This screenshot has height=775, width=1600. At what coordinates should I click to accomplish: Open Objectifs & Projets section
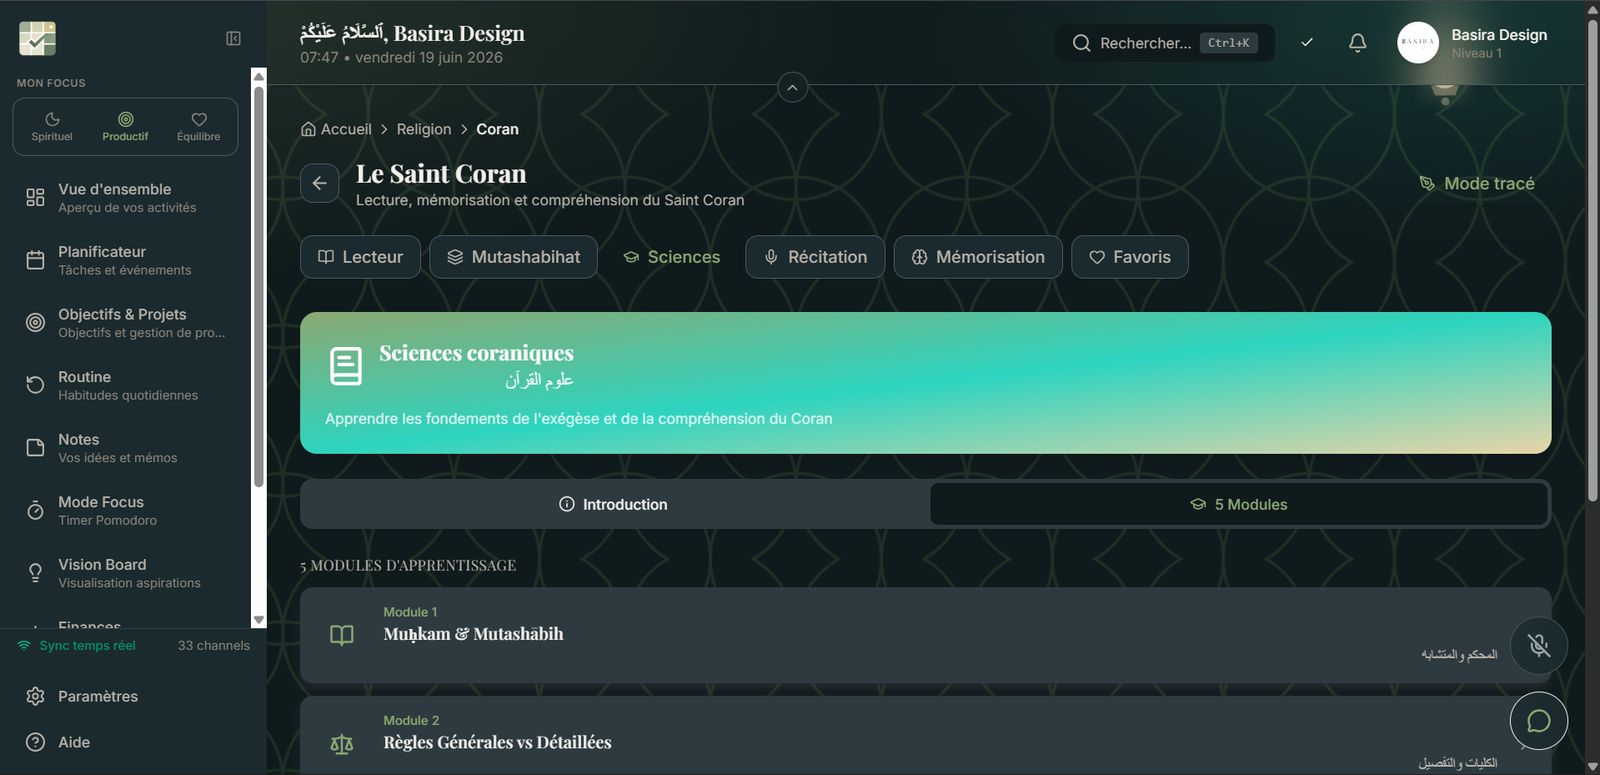(x=126, y=322)
